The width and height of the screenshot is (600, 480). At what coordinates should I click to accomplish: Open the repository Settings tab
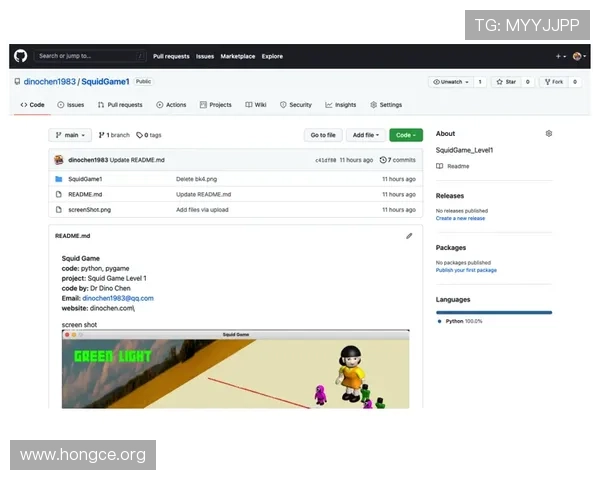coord(386,105)
